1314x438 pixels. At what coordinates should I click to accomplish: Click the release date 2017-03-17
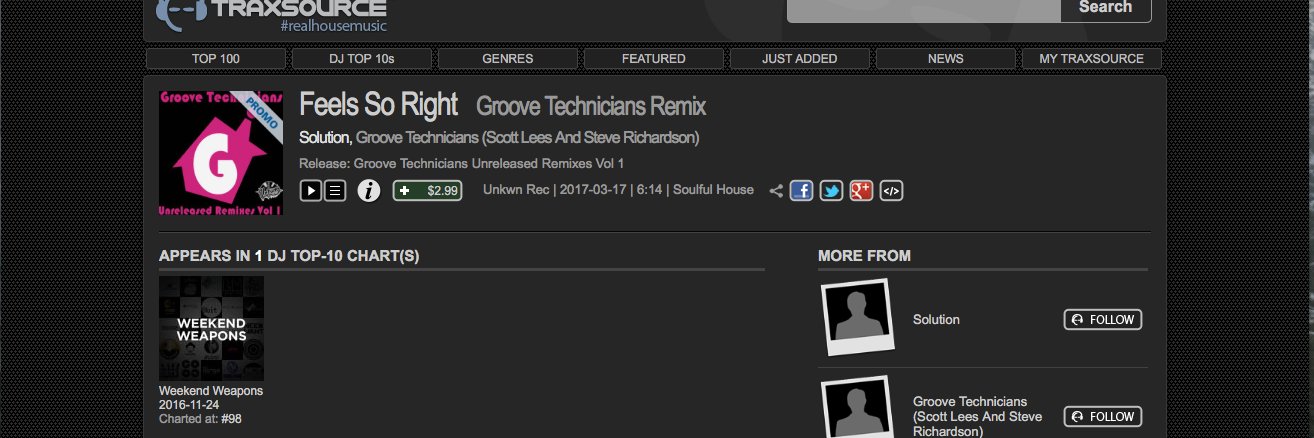(x=593, y=190)
